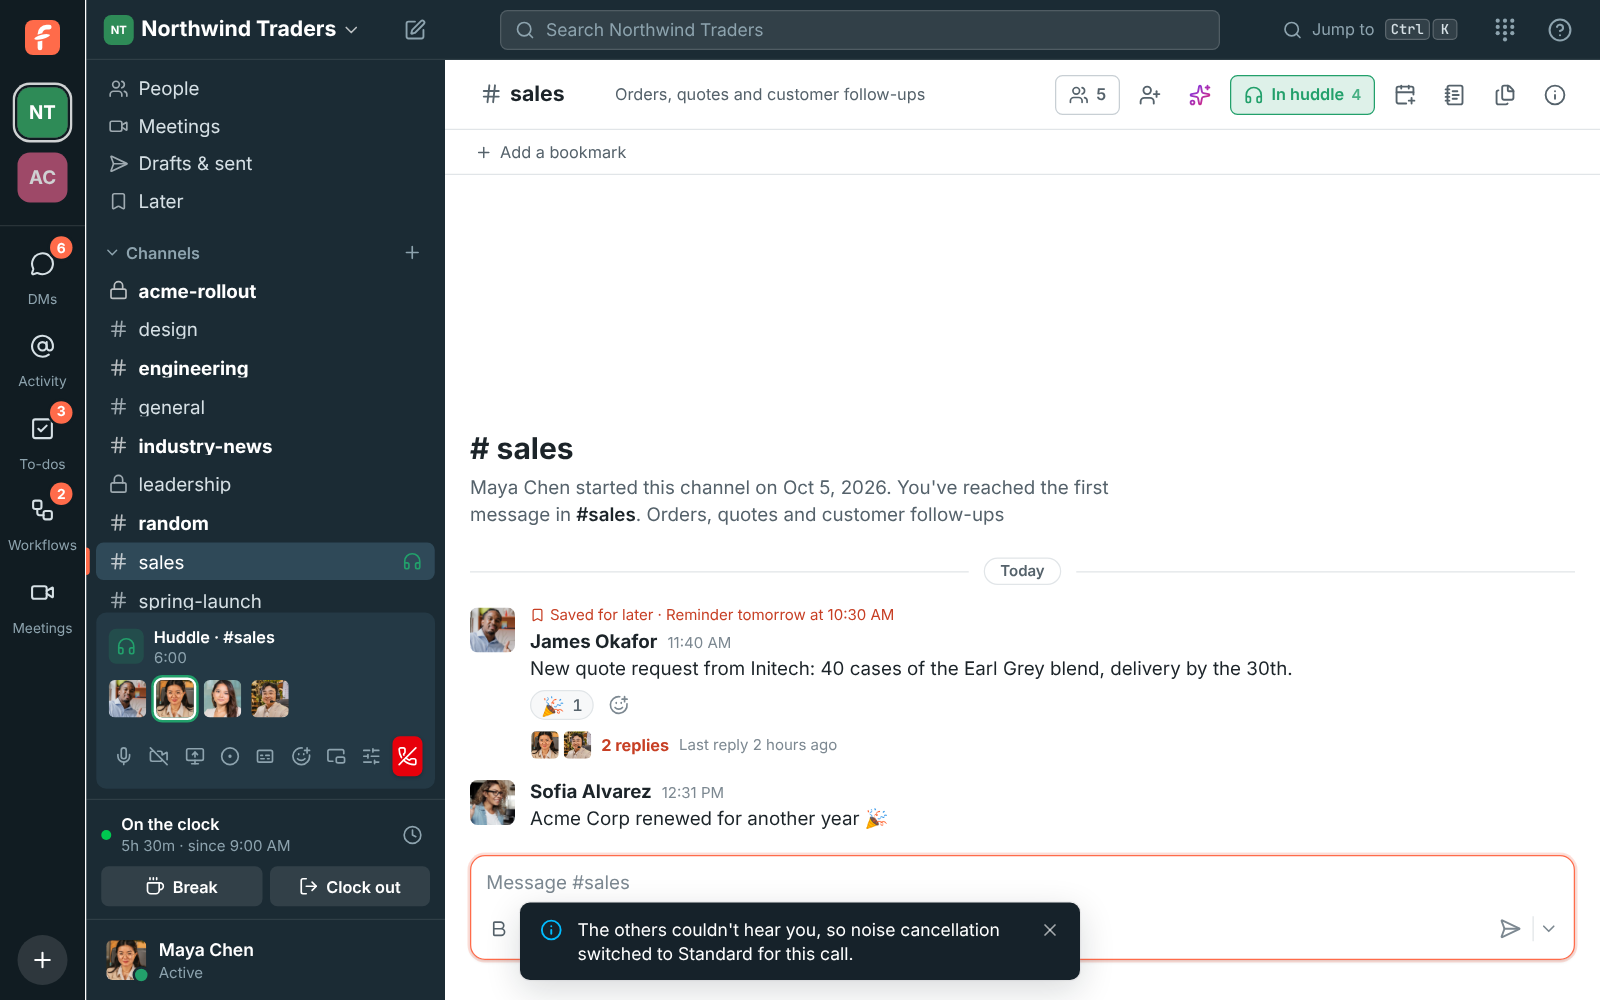Compose a new message with pencil icon

click(x=415, y=30)
